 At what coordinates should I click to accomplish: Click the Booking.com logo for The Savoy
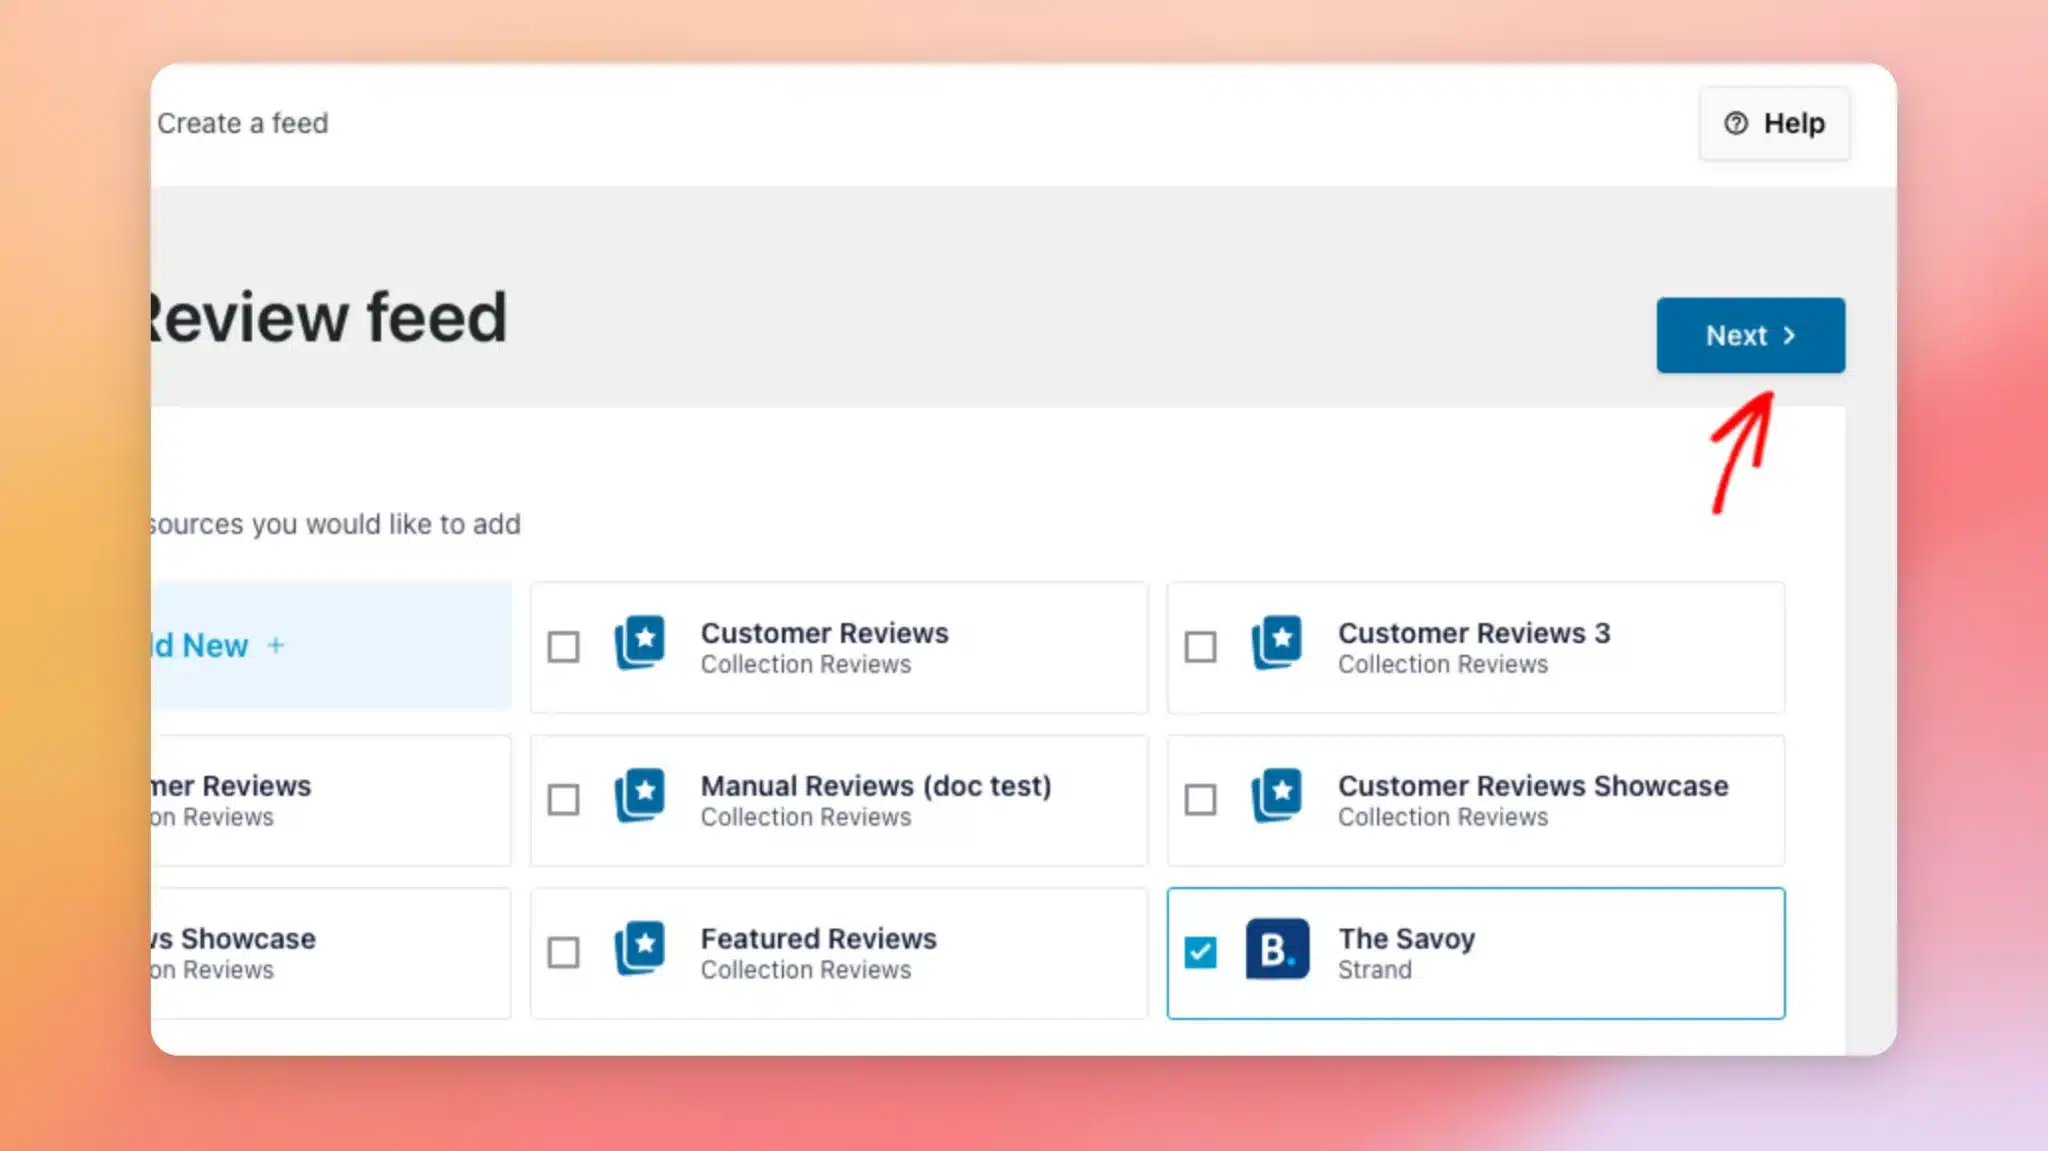[x=1277, y=949]
